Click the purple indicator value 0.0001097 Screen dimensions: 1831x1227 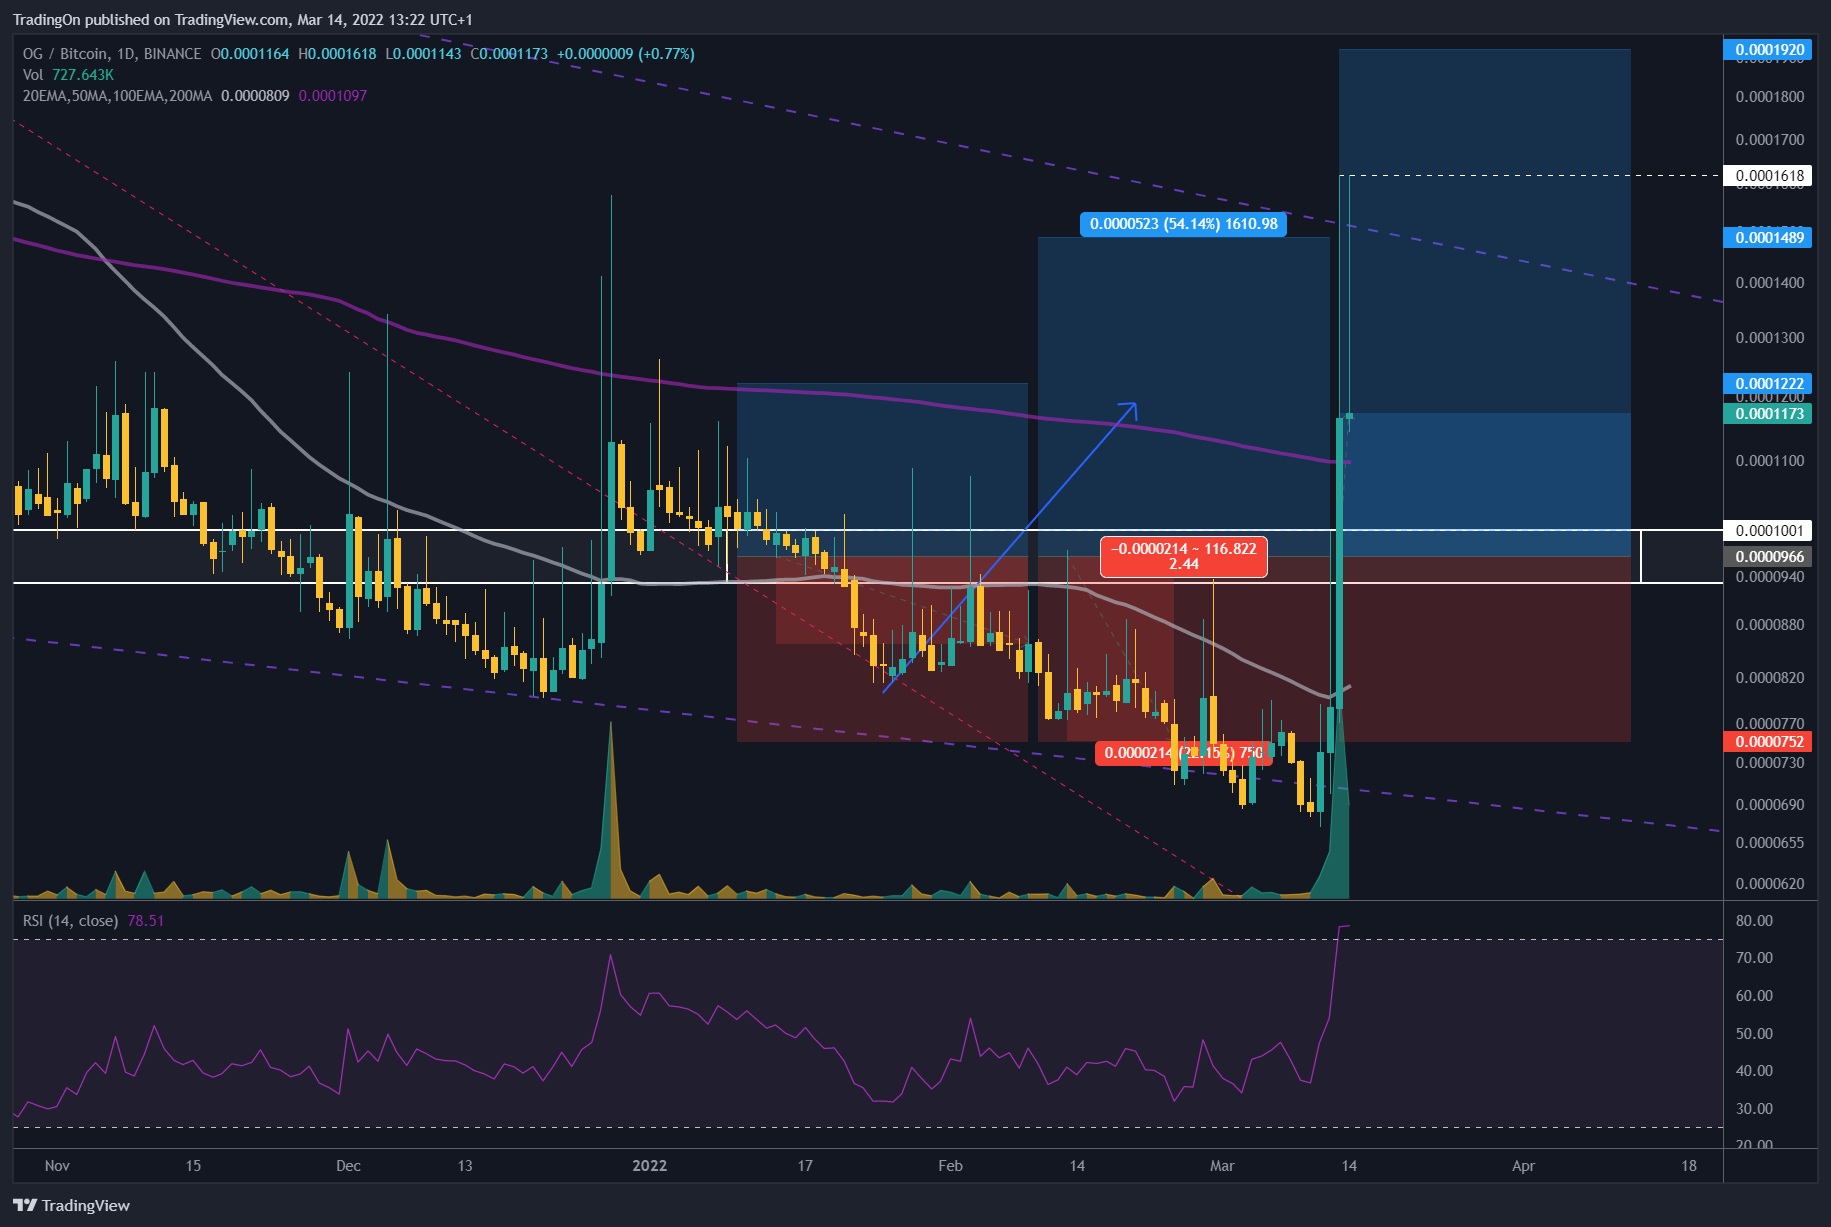[x=333, y=96]
